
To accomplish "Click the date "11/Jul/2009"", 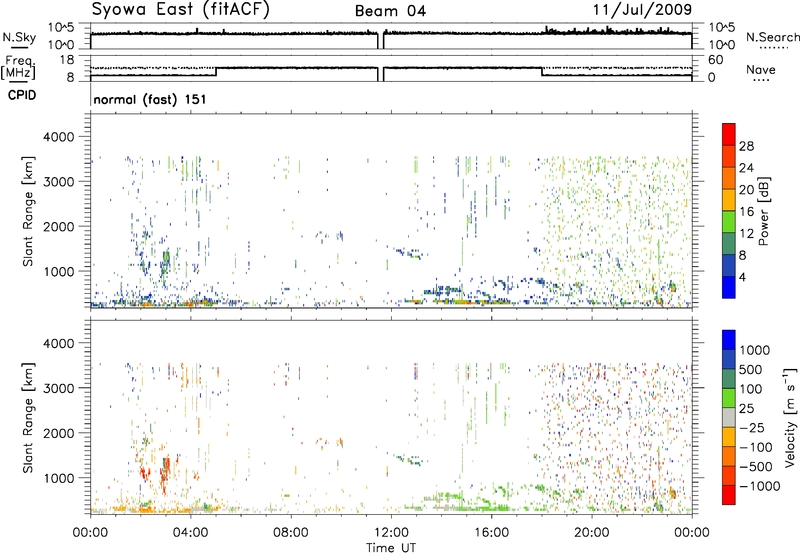I will (x=642, y=10).
